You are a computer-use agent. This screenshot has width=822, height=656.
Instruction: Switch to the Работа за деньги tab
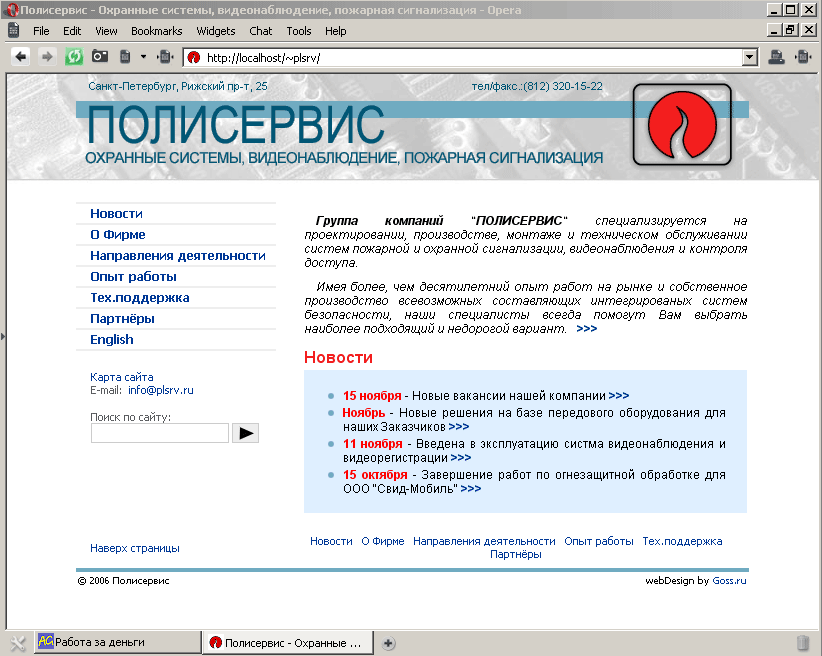tap(118, 642)
